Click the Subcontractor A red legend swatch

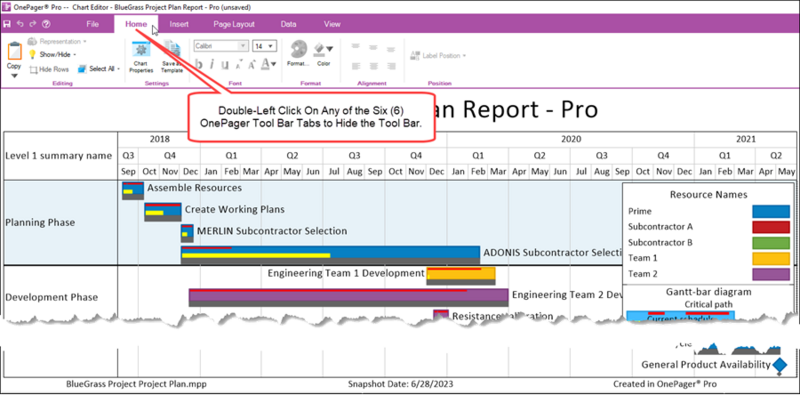[x=771, y=227]
